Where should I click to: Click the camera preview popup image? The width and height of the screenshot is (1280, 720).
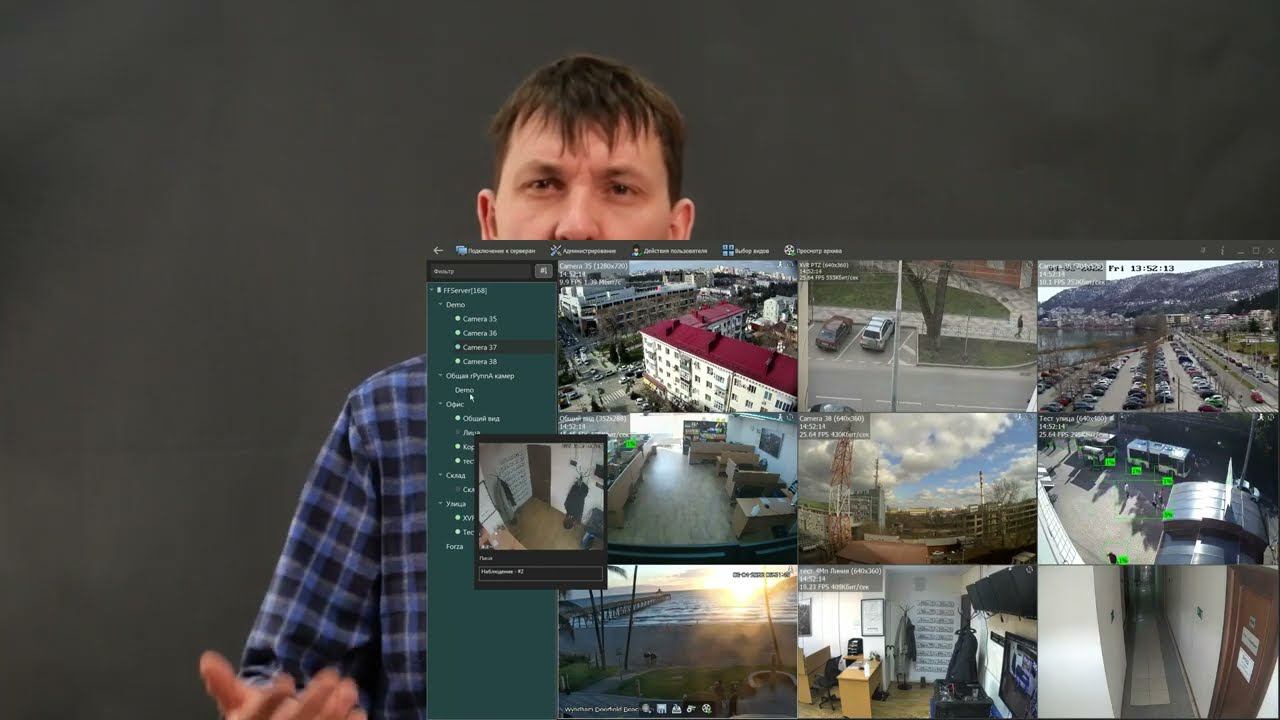click(x=541, y=496)
